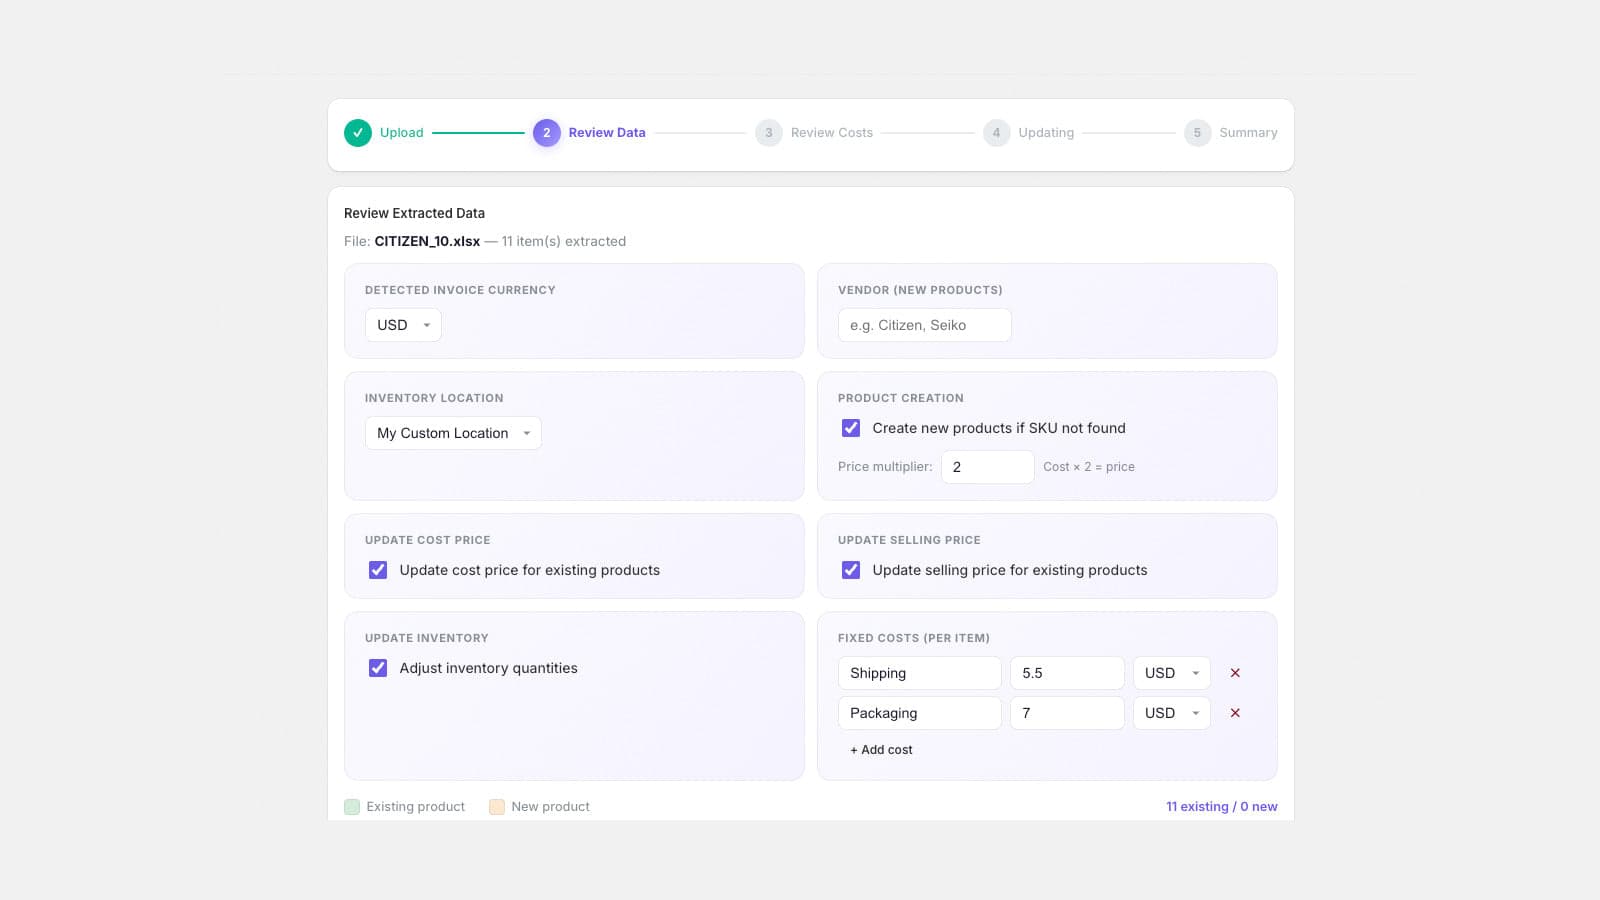1600x900 pixels.
Task: Click the Vendor (New Products) label
Action: (920, 290)
